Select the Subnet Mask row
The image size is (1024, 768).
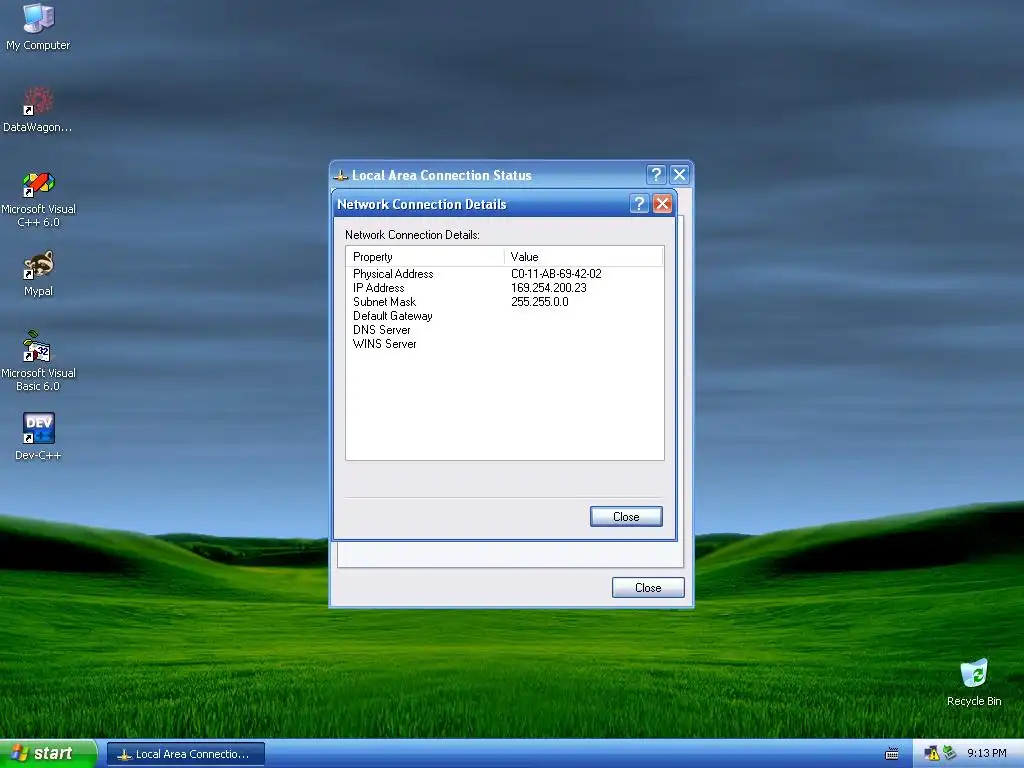[504, 302]
